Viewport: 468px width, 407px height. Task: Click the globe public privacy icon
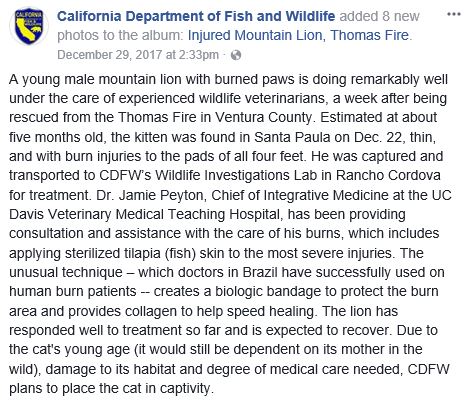[236, 55]
